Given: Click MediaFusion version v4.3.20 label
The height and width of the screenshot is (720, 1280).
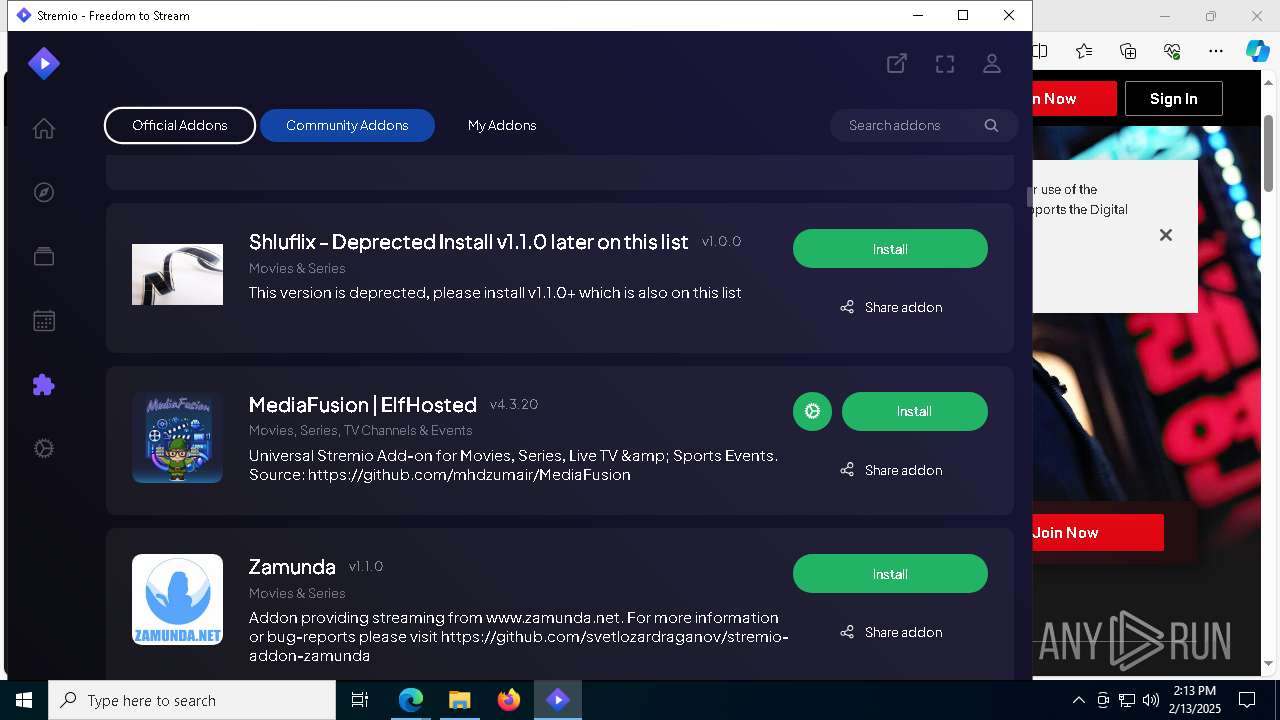Looking at the screenshot, I should point(514,405).
